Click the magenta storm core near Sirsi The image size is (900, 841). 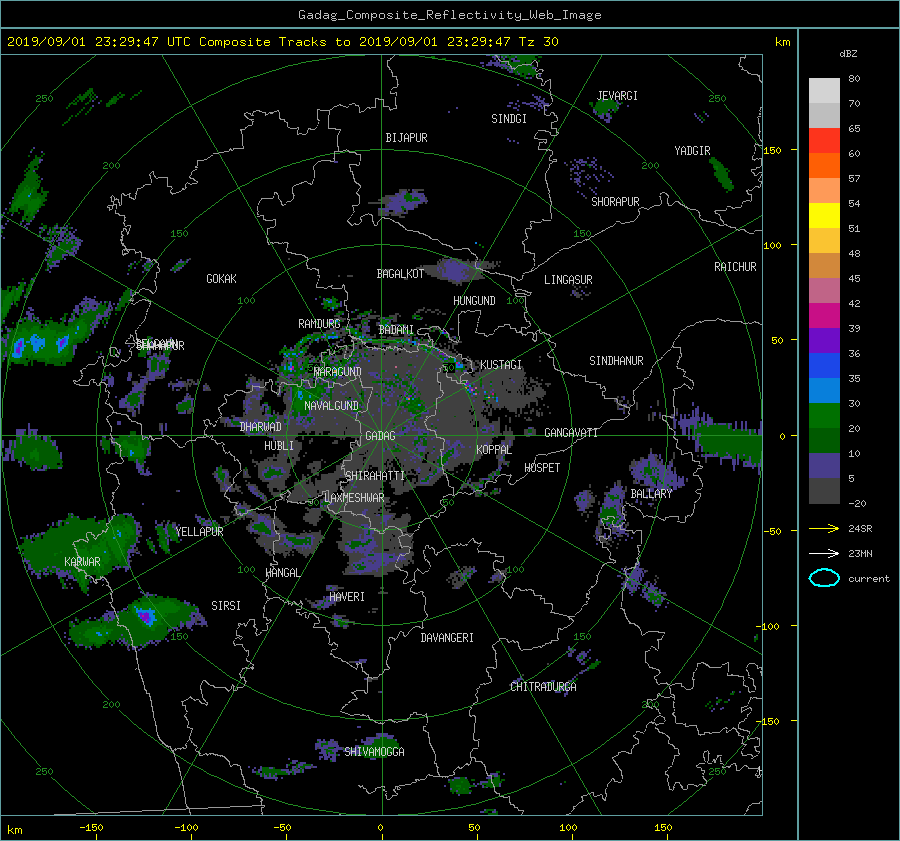[x=145, y=616]
